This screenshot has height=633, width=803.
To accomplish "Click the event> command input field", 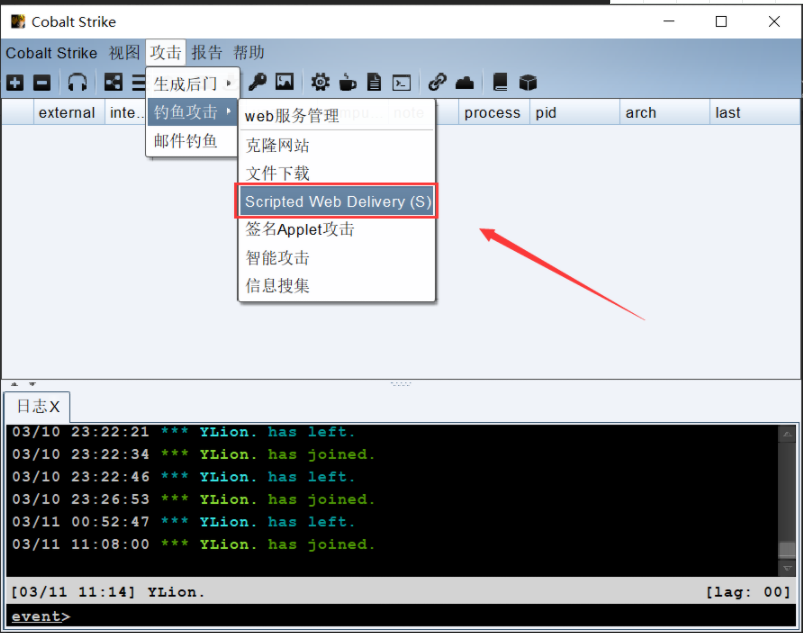I will coord(401,616).
